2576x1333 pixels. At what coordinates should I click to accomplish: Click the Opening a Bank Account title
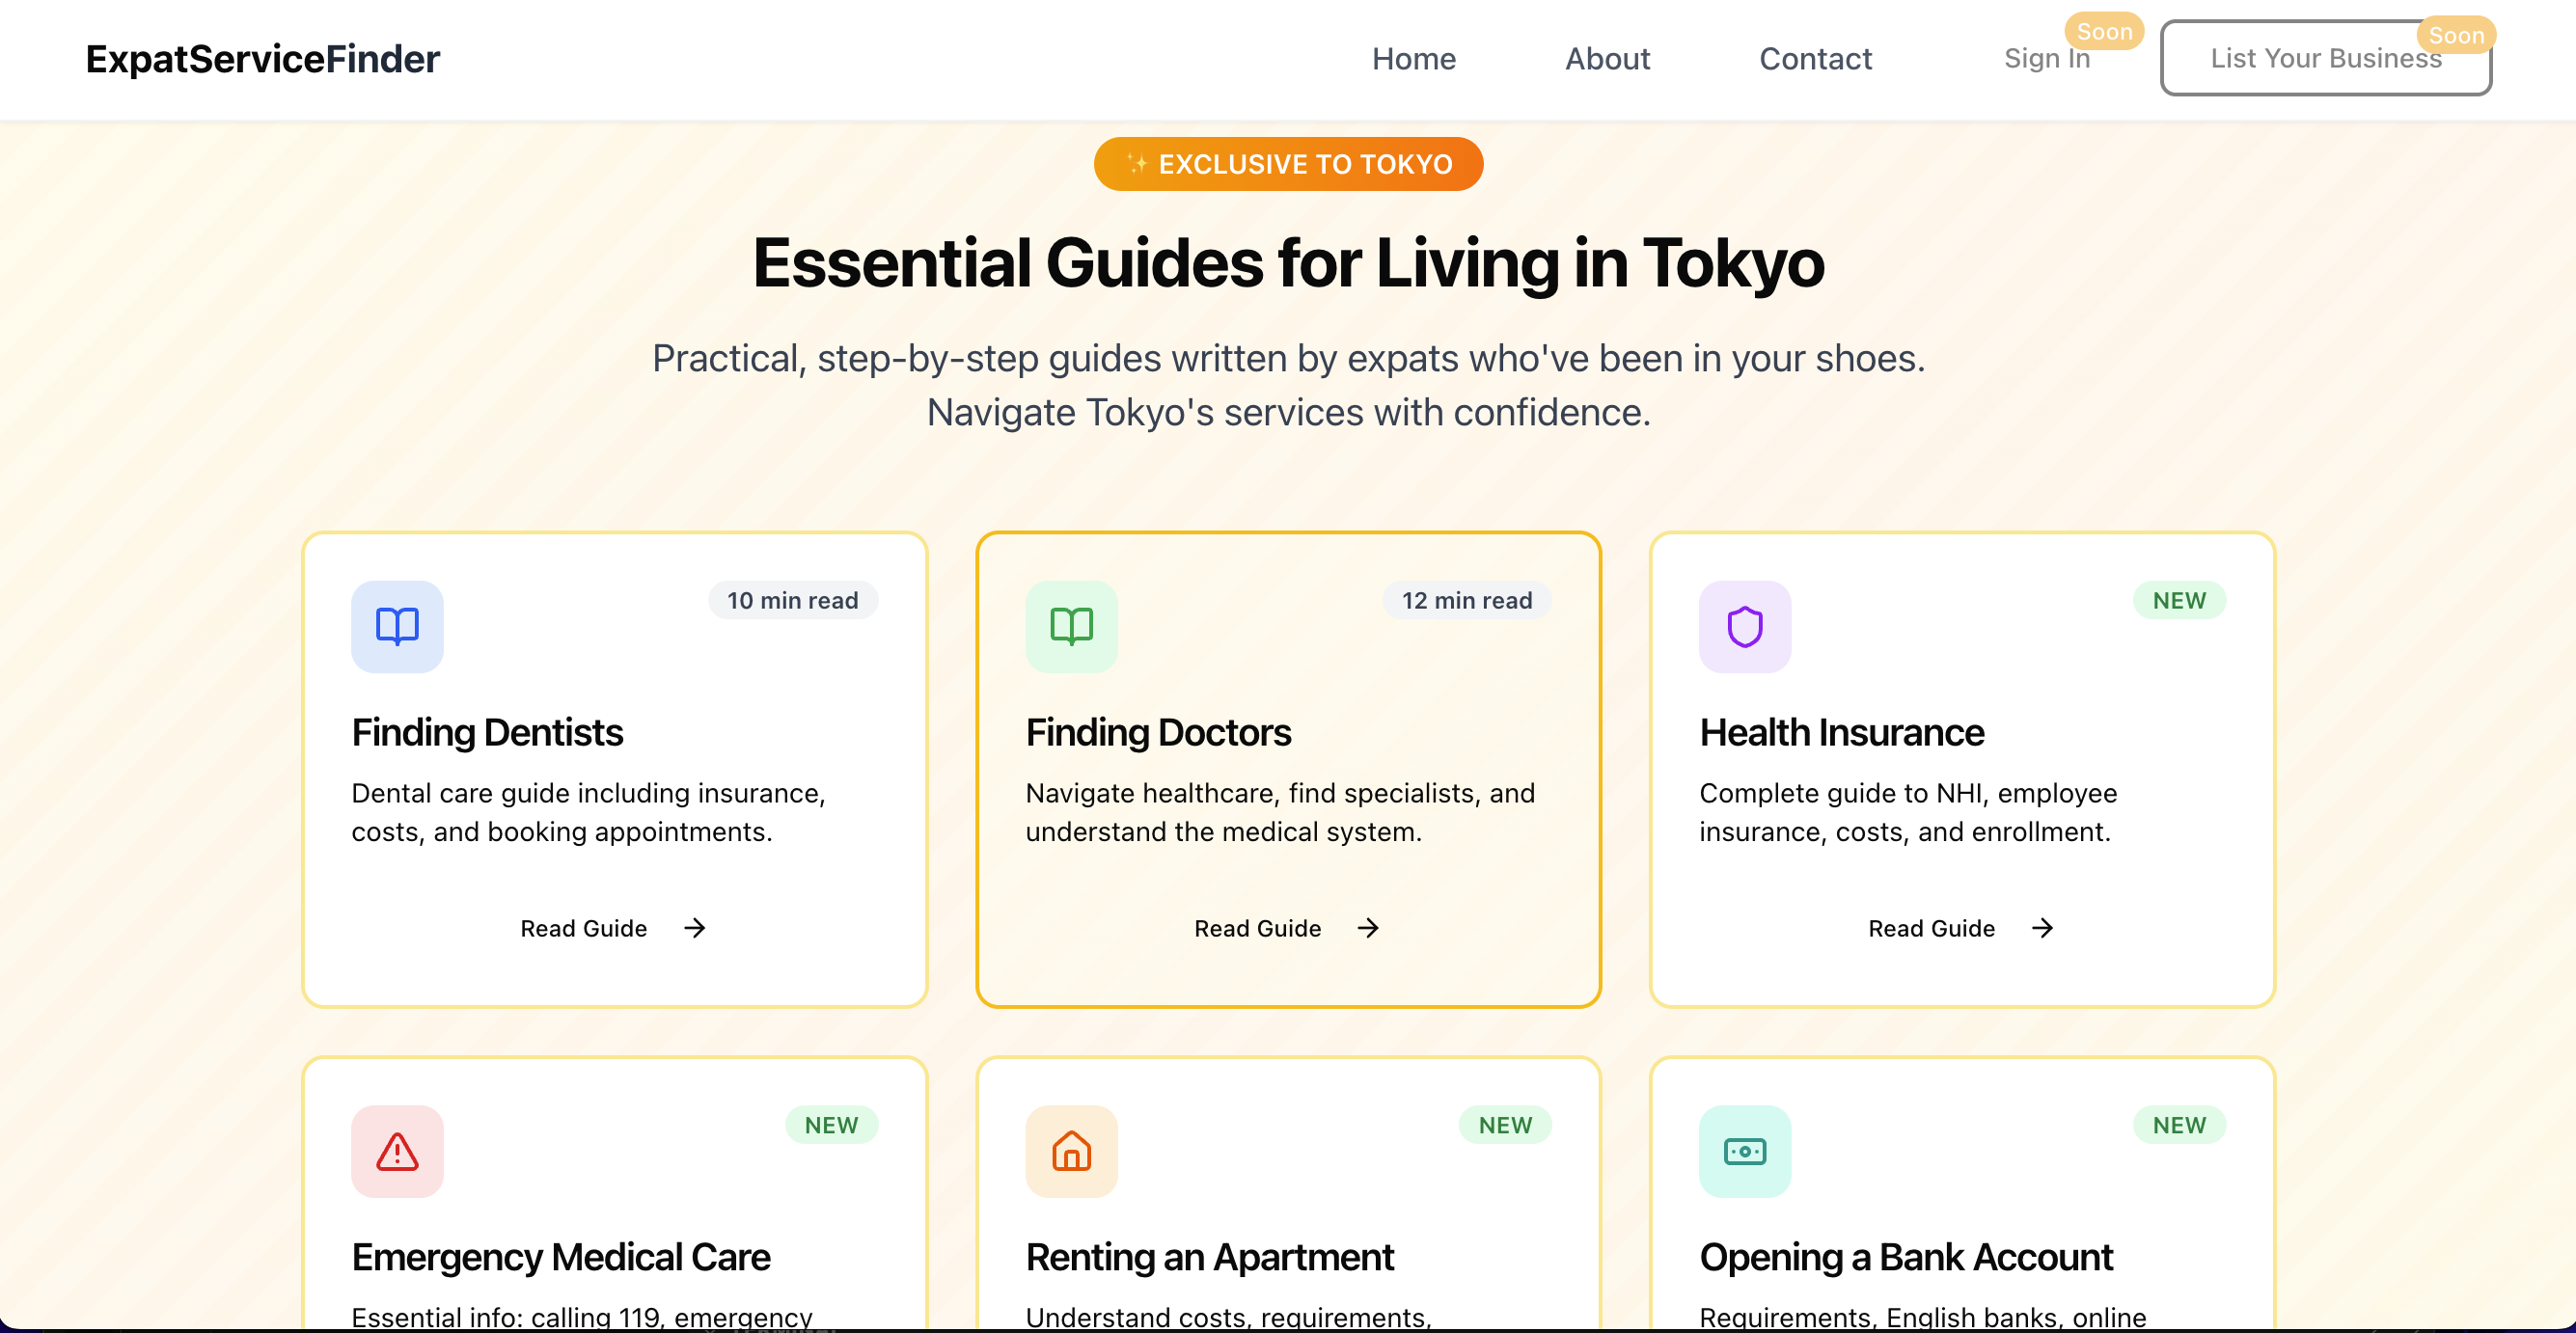(x=1906, y=1258)
